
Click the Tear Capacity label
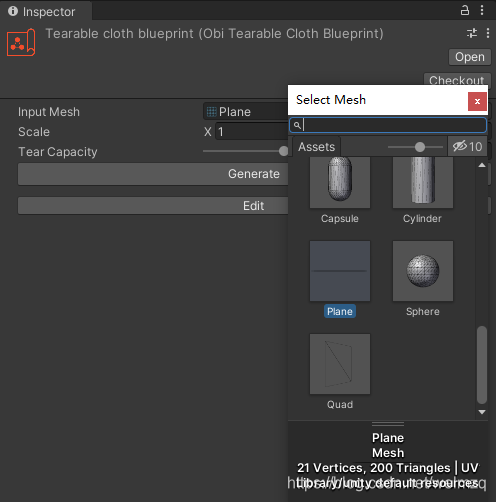tap(58, 152)
